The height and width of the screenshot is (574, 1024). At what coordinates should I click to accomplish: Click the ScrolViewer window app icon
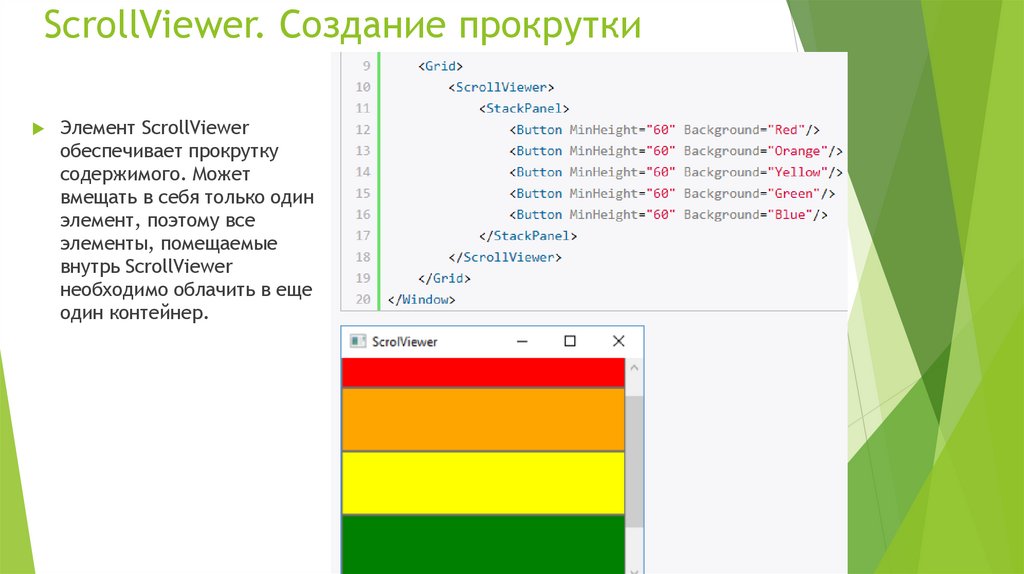tap(358, 341)
